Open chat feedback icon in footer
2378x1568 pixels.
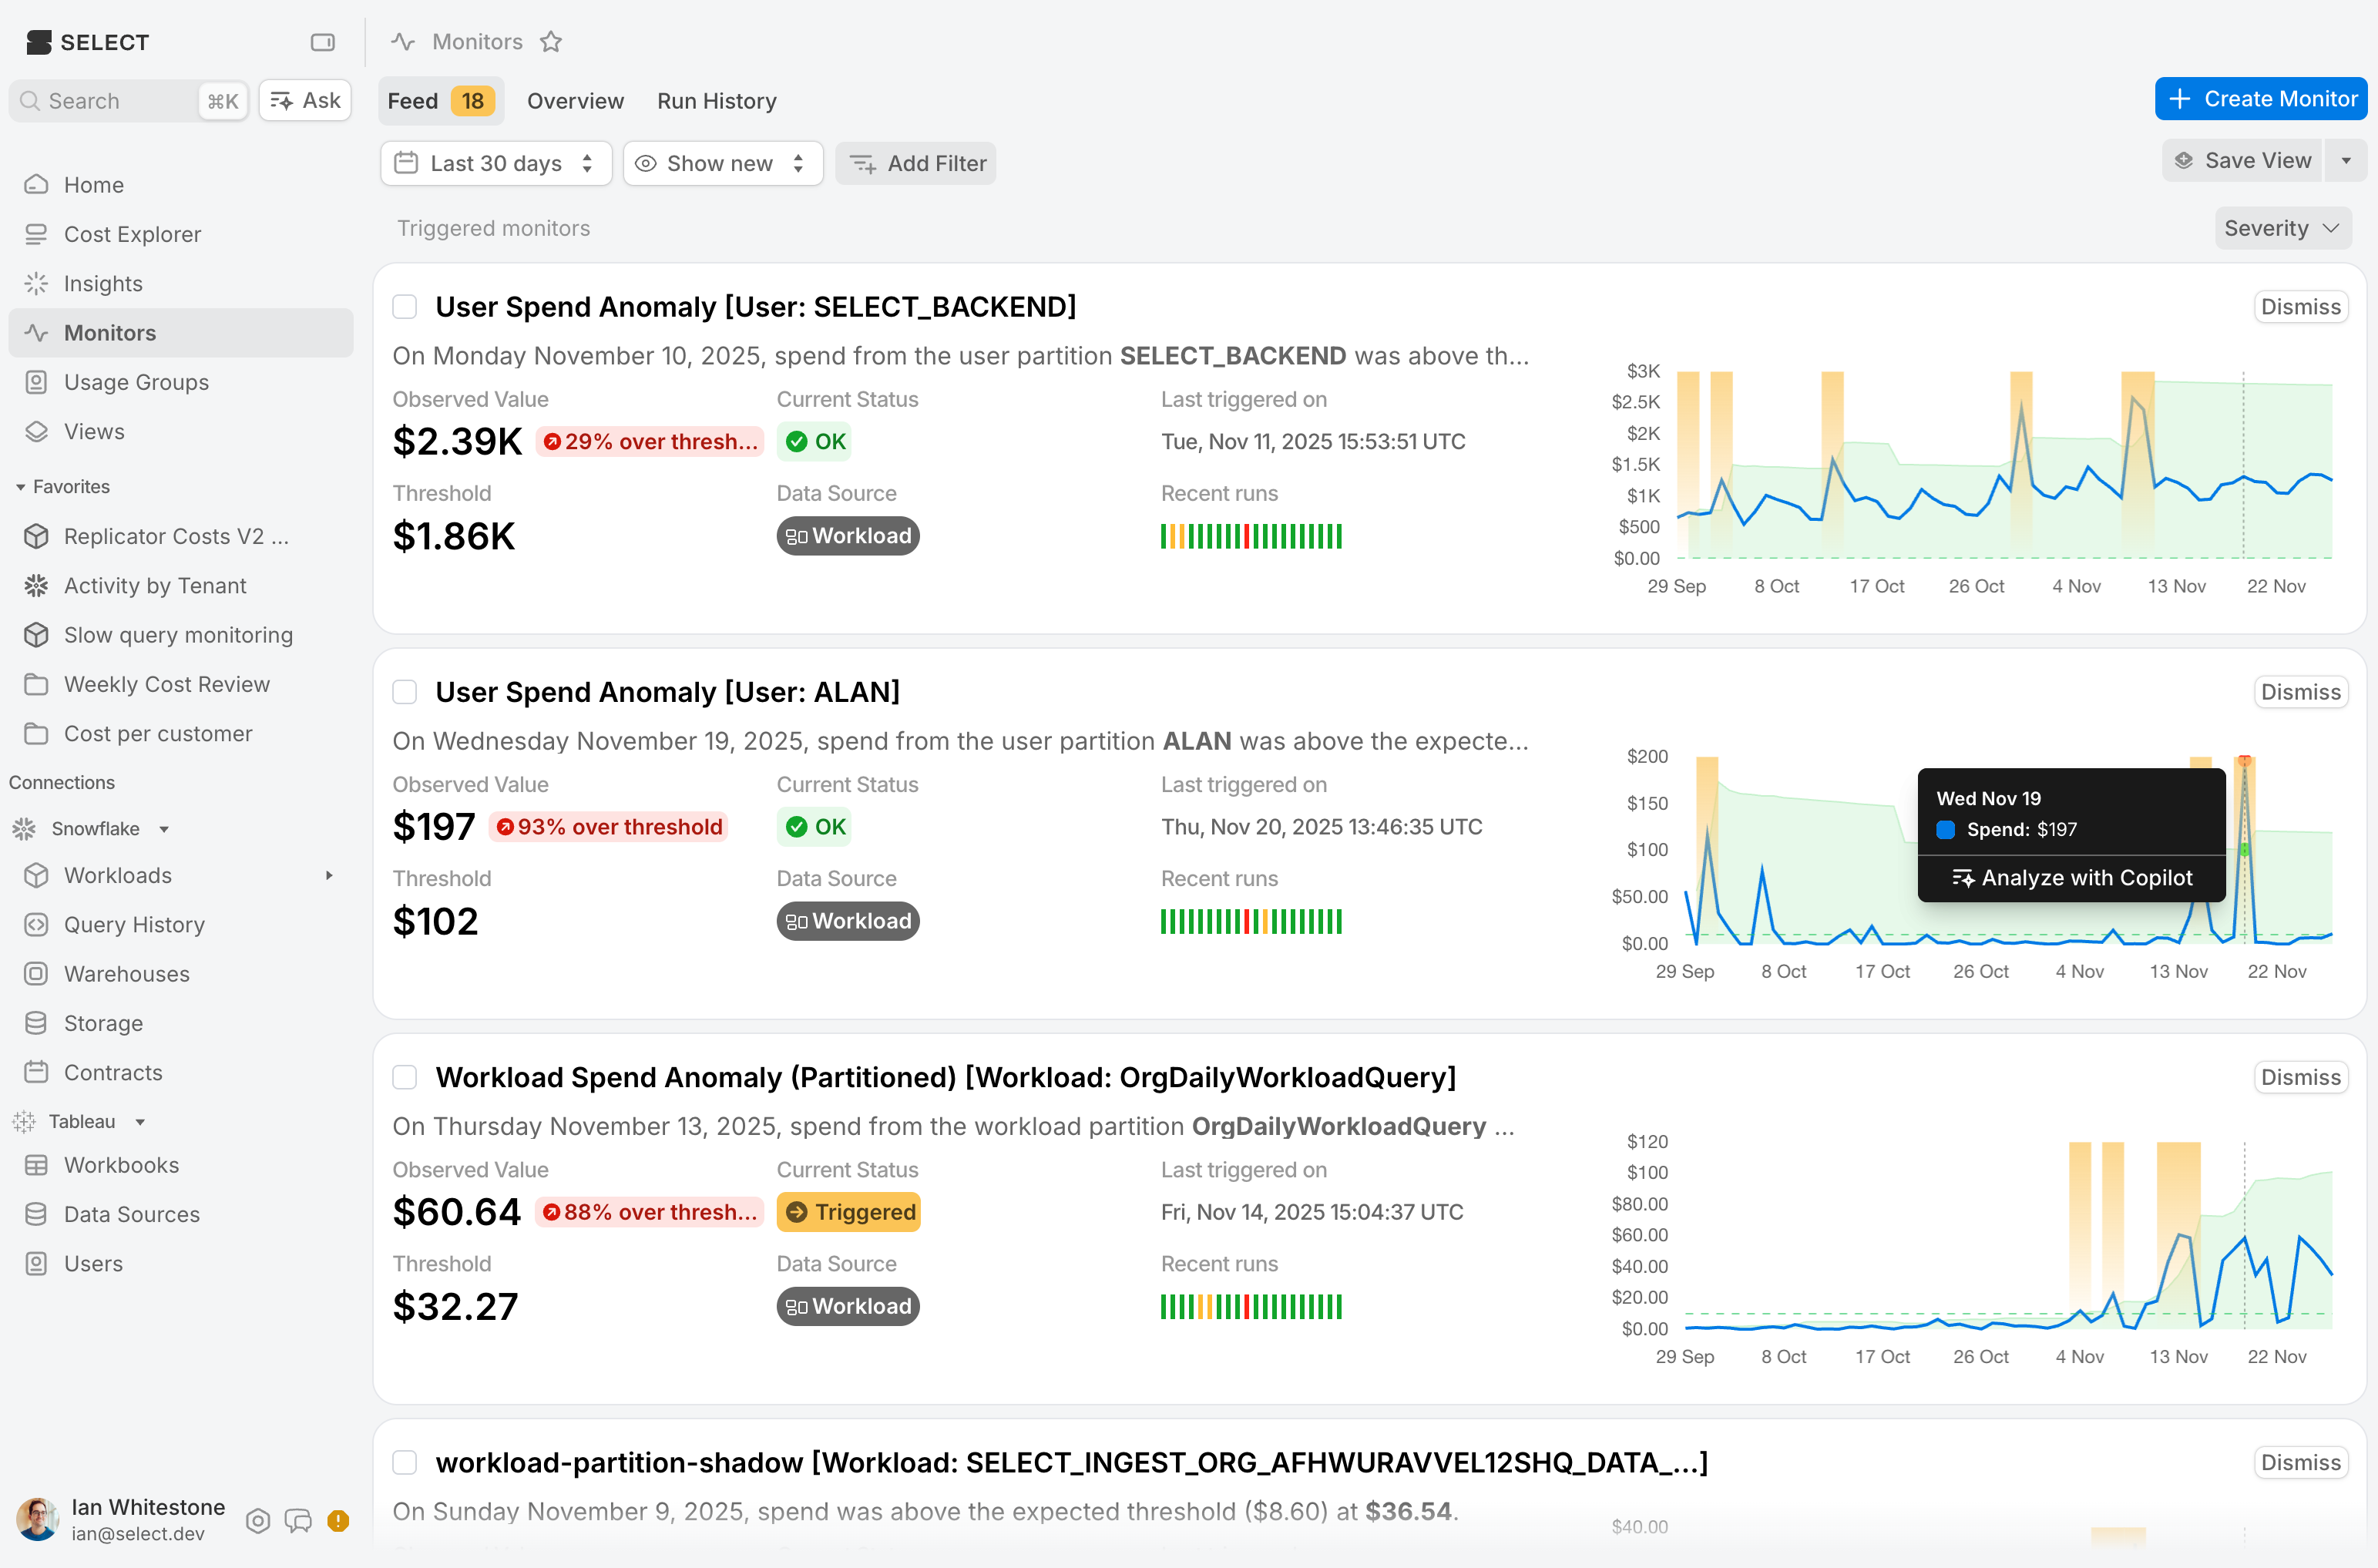(298, 1521)
